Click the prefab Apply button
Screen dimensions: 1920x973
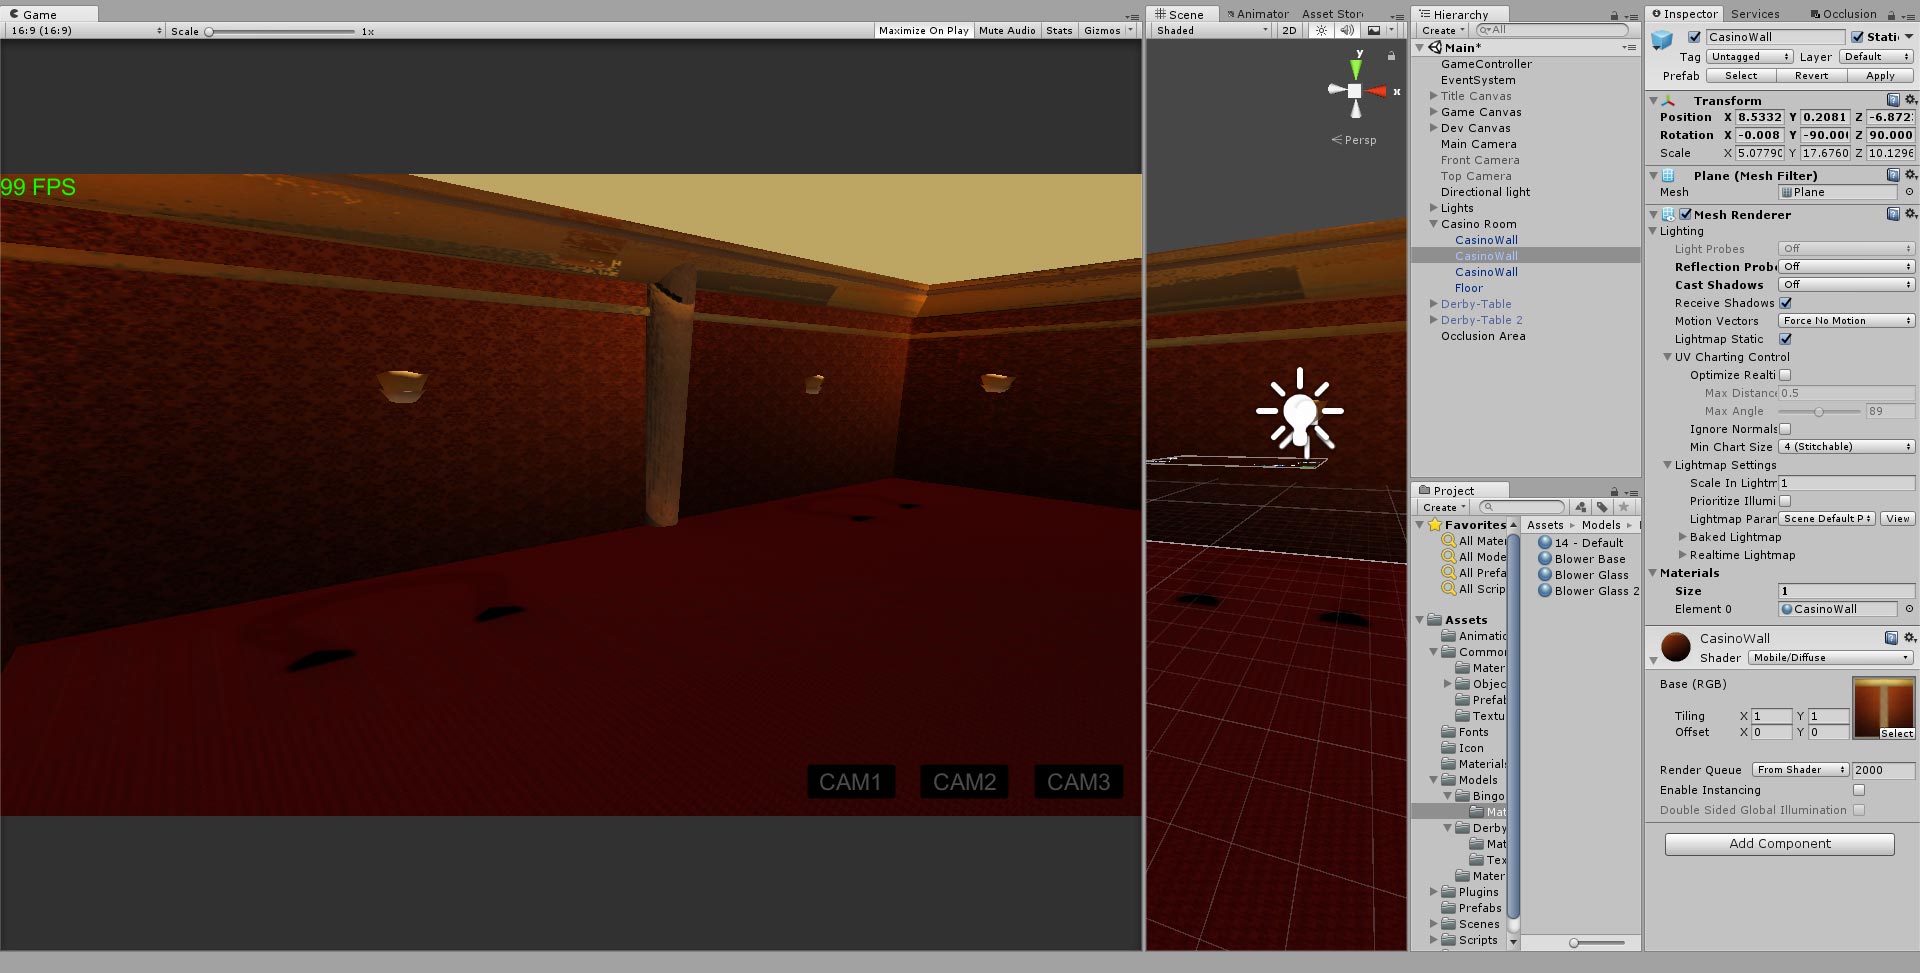[x=1880, y=76]
